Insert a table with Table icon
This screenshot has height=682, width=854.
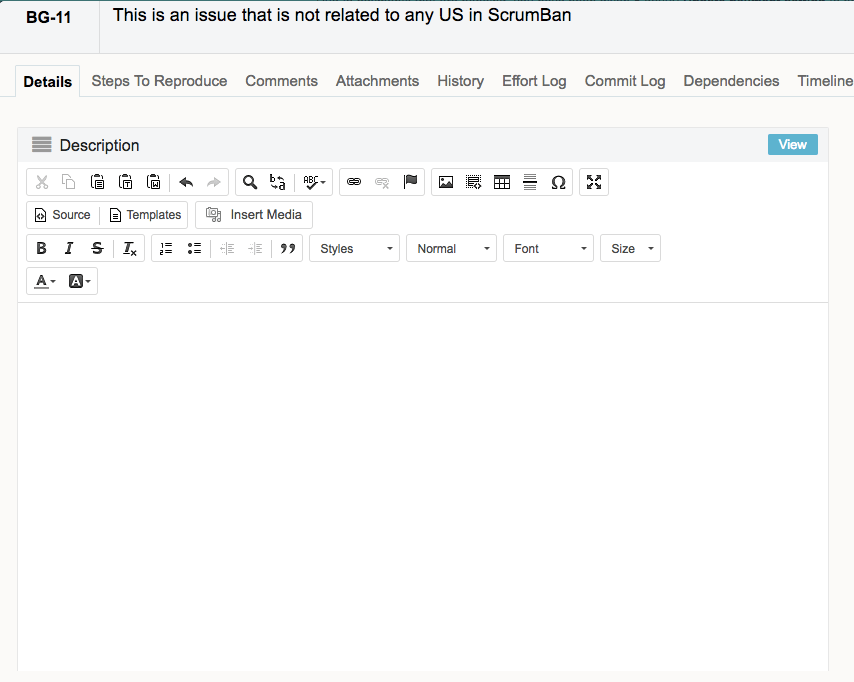pos(502,182)
